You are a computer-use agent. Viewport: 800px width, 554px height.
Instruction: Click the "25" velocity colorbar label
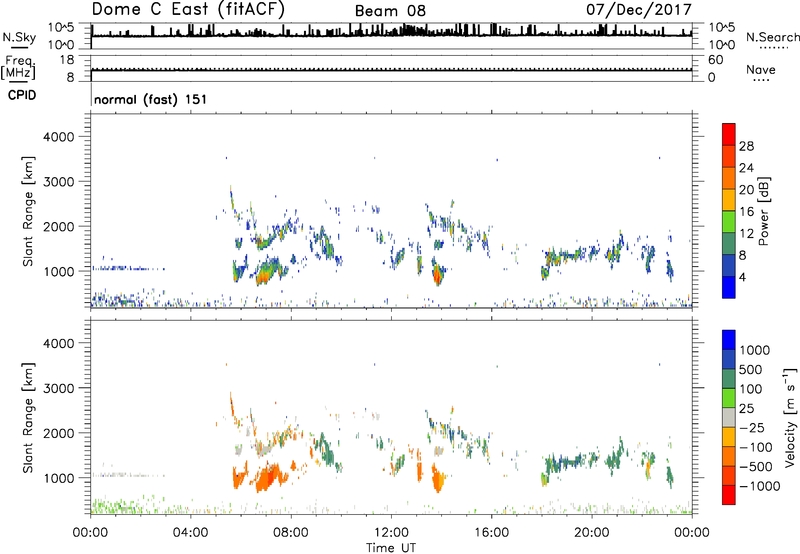[747, 408]
